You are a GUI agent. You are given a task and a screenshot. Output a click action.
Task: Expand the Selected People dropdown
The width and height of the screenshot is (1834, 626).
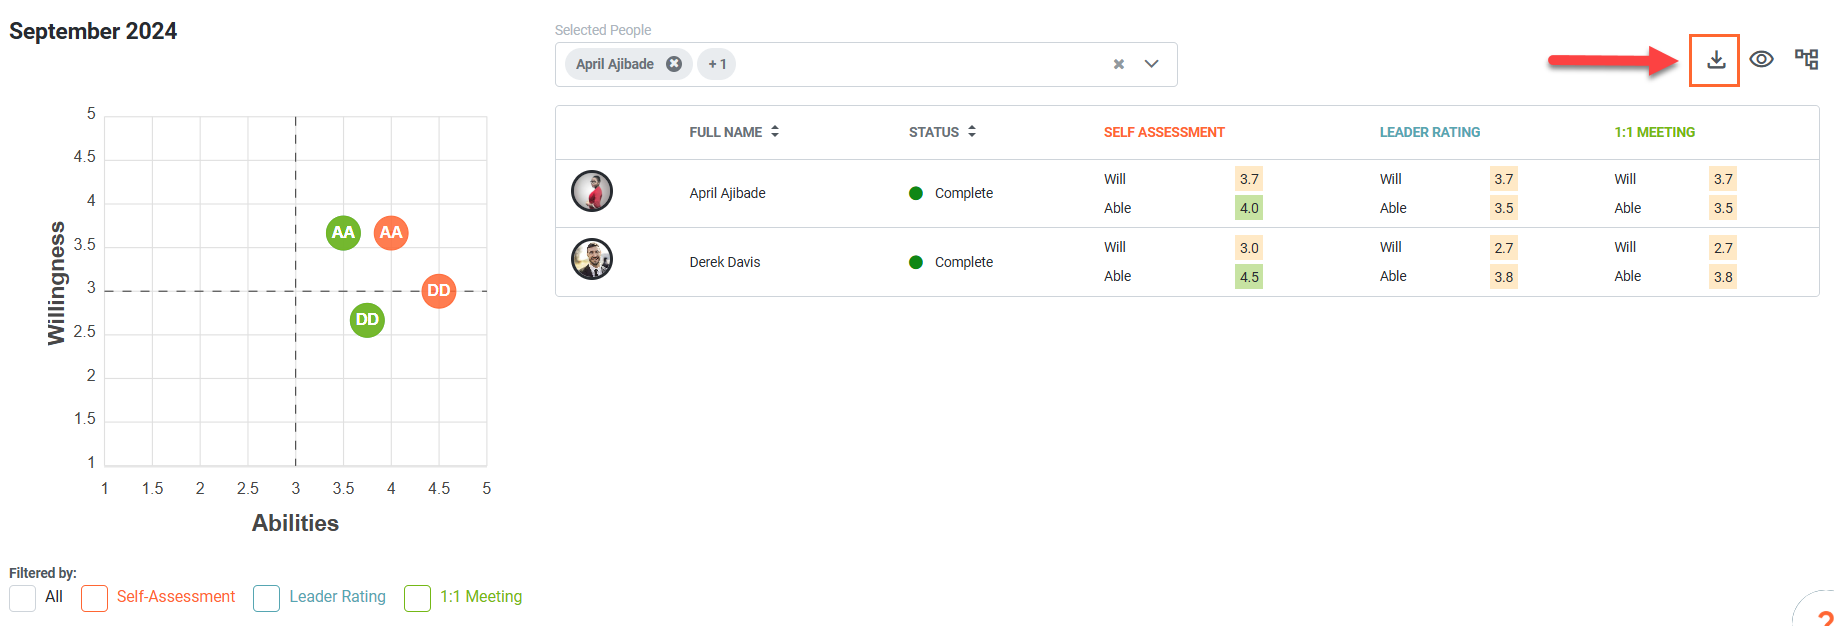1151,64
